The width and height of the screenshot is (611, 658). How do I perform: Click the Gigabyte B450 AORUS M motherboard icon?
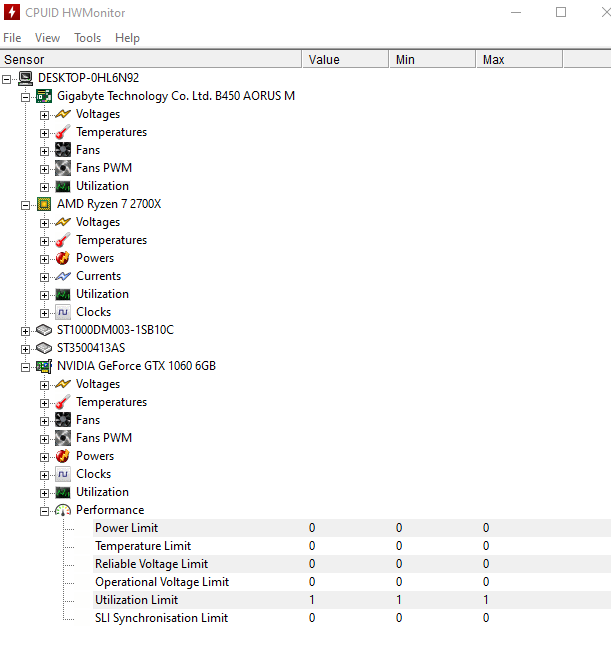pos(44,96)
